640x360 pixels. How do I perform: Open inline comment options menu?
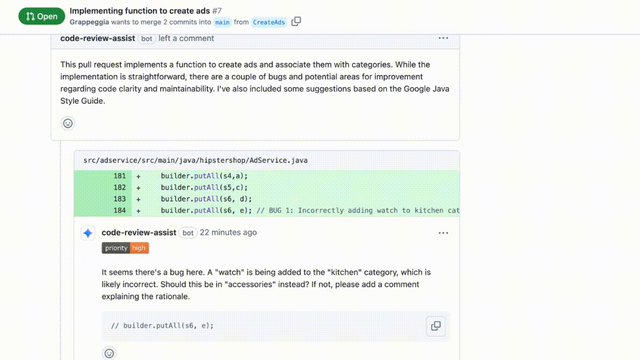[443, 233]
